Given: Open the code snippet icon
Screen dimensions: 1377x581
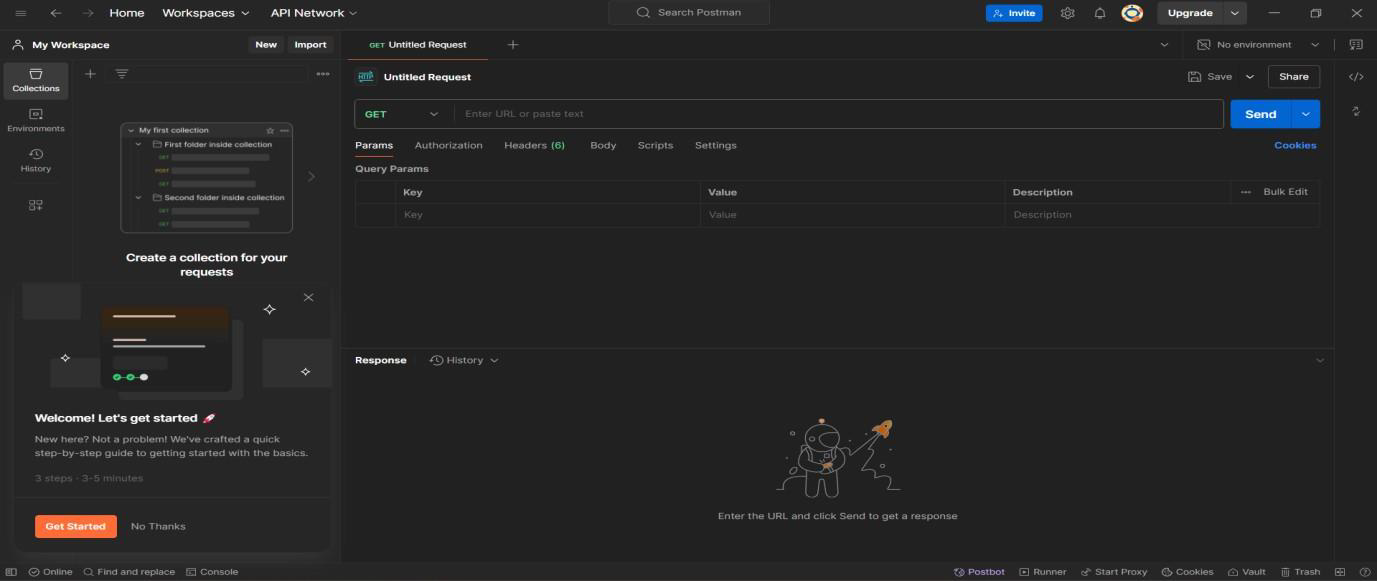Looking at the screenshot, I should 1356,77.
